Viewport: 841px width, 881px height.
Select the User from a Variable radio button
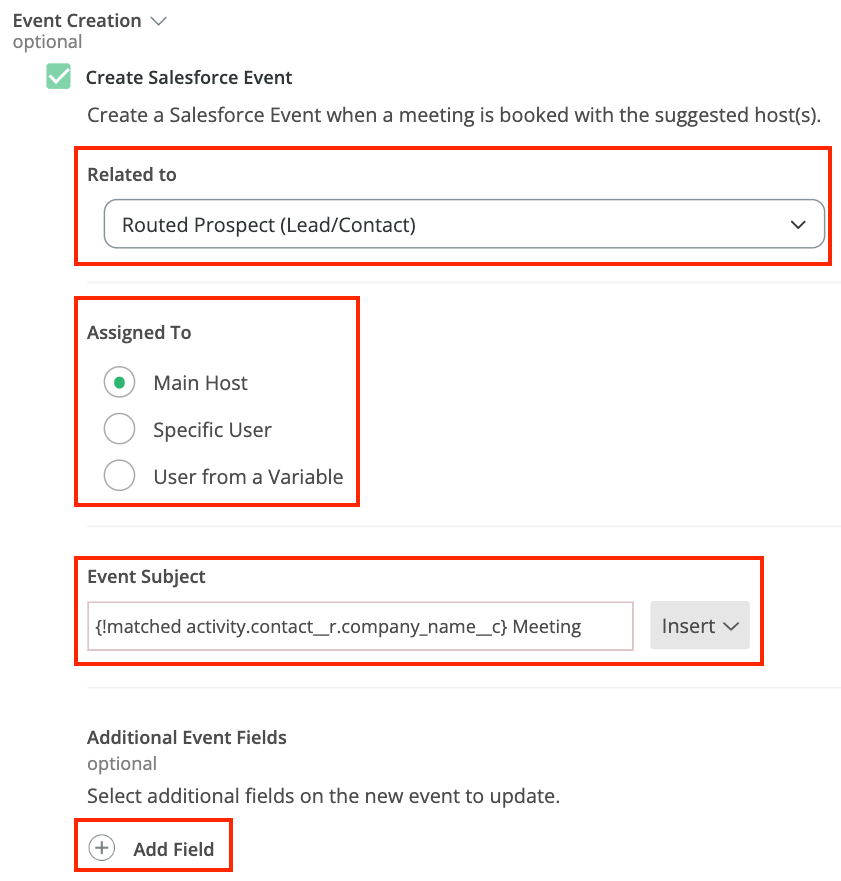pyautogui.click(x=119, y=477)
